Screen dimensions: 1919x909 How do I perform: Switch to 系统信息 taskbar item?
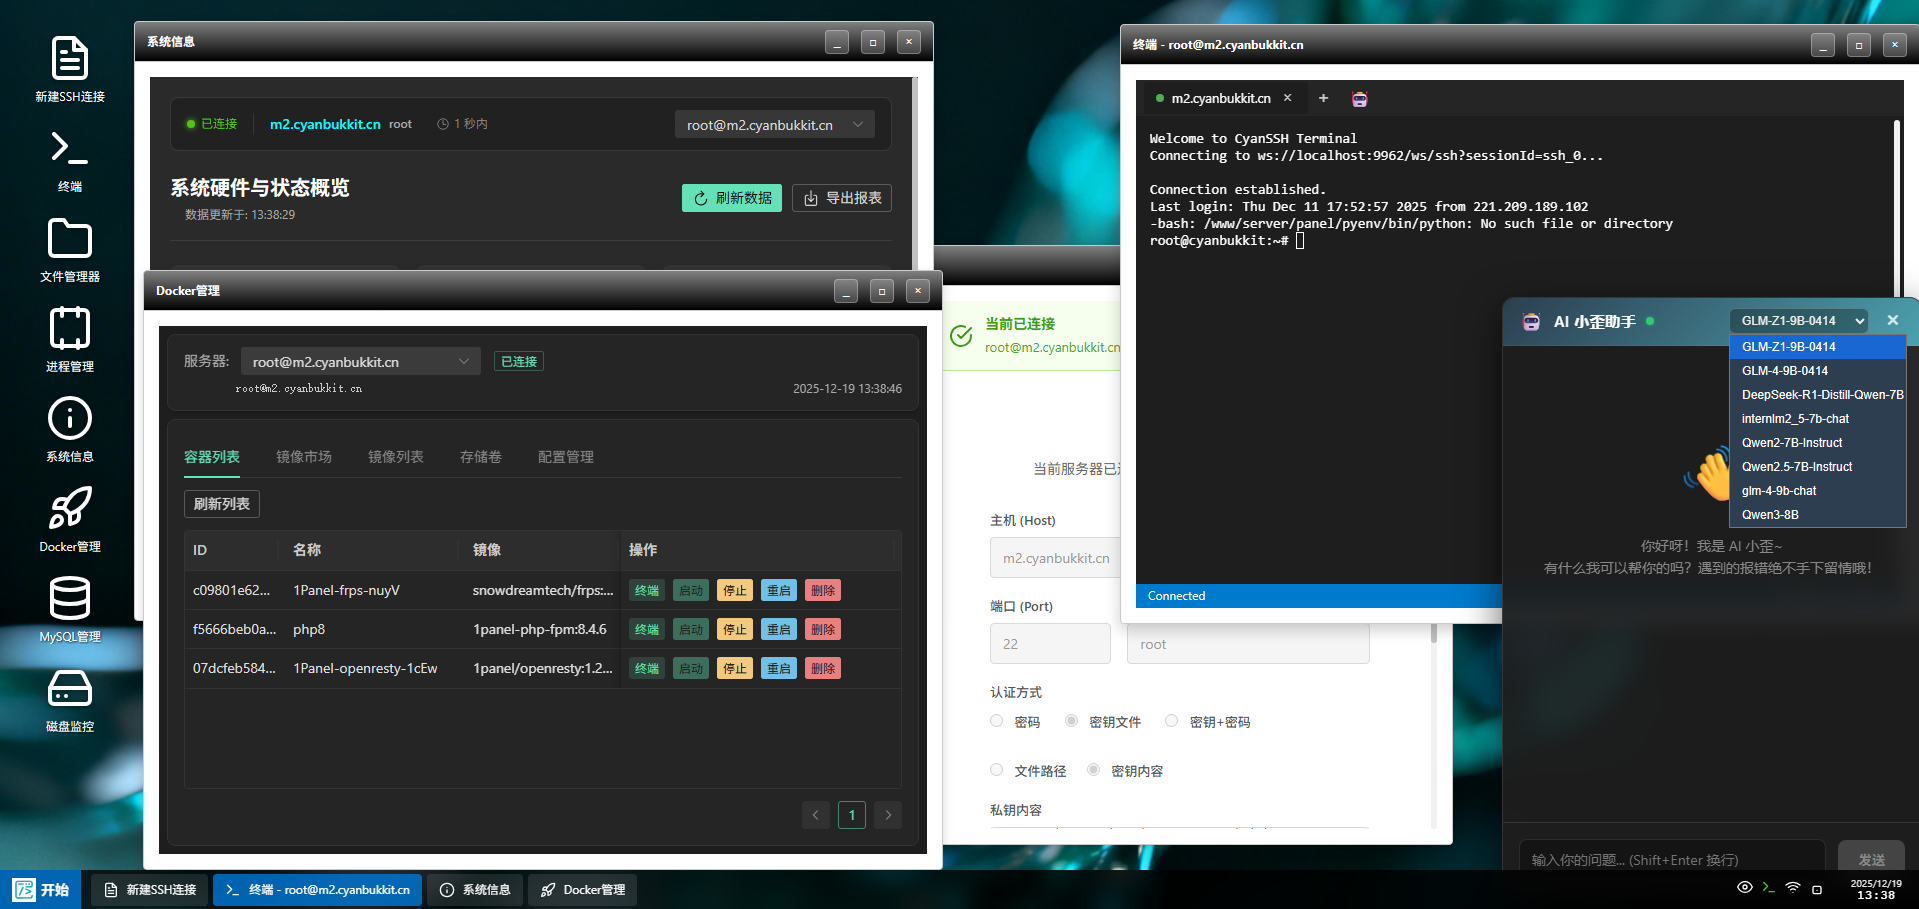475,889
